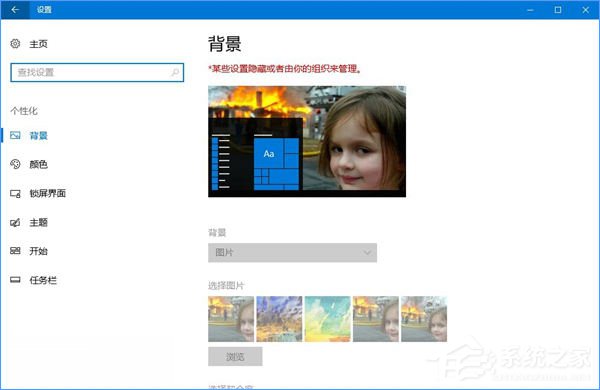Choose the fifth thumbnail under 选择图片
Image resolution: width=600 pixels, height=390 pixels.
424,319
